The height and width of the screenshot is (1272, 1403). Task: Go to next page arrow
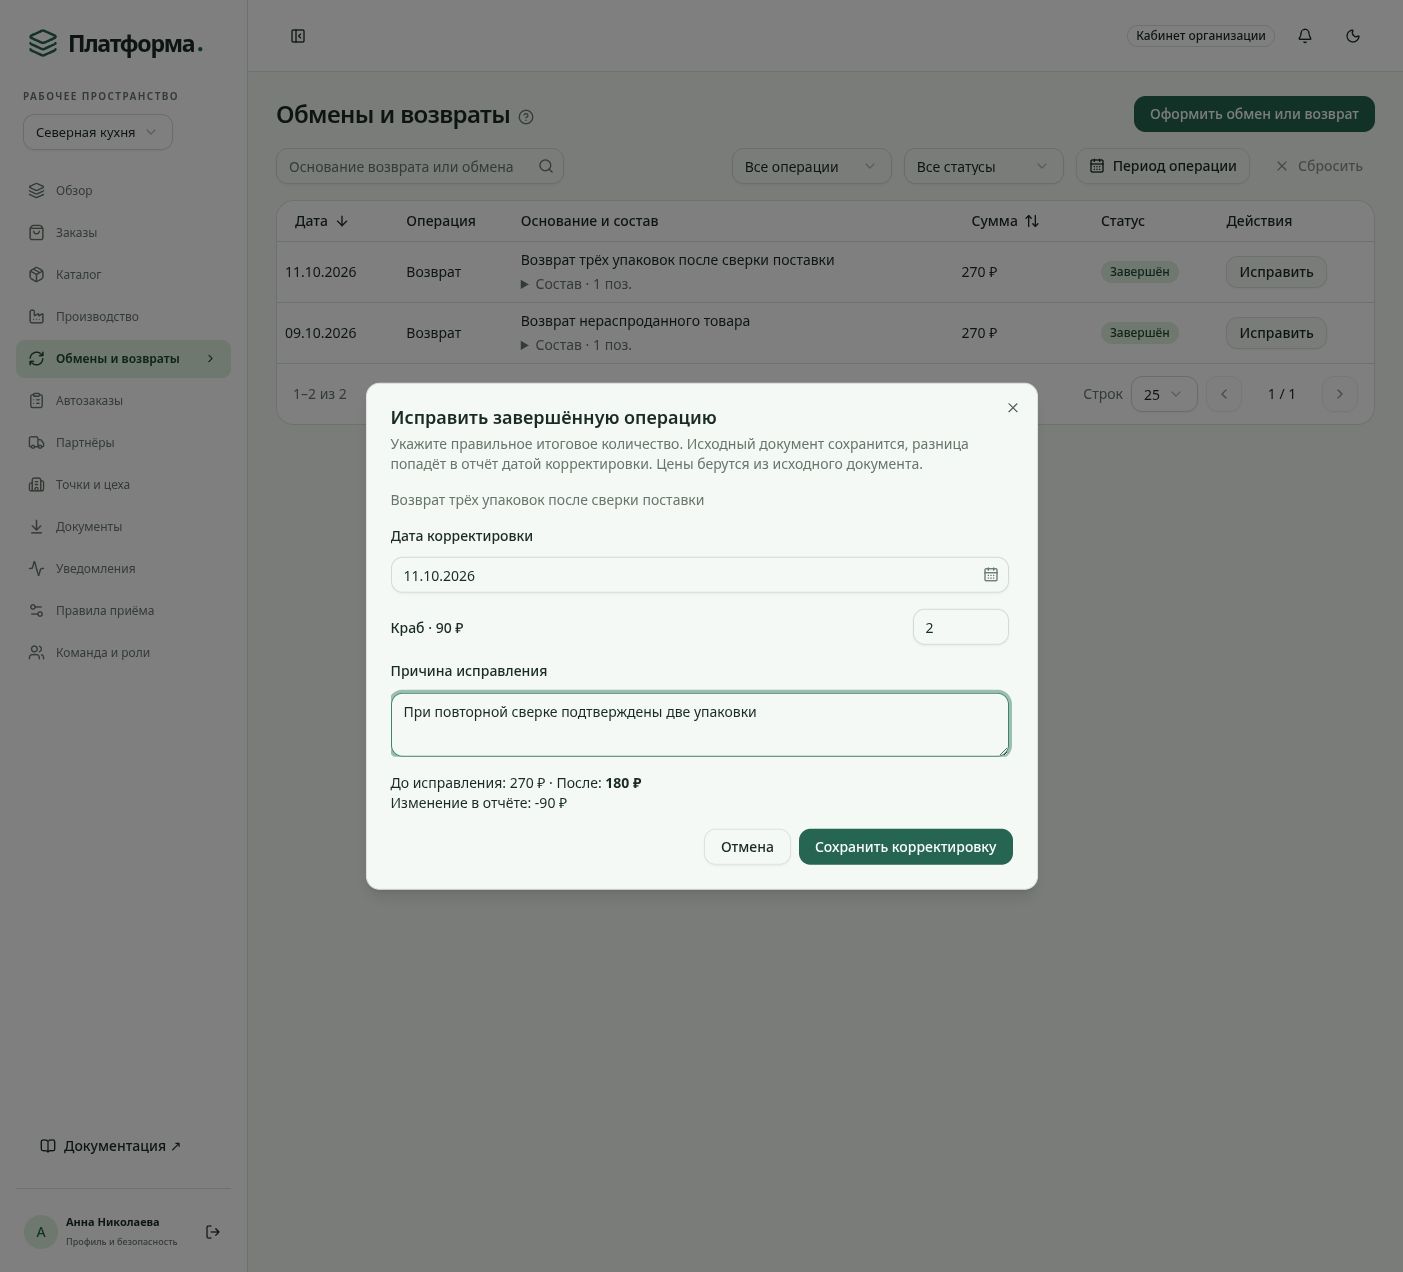coord(1340,394)
